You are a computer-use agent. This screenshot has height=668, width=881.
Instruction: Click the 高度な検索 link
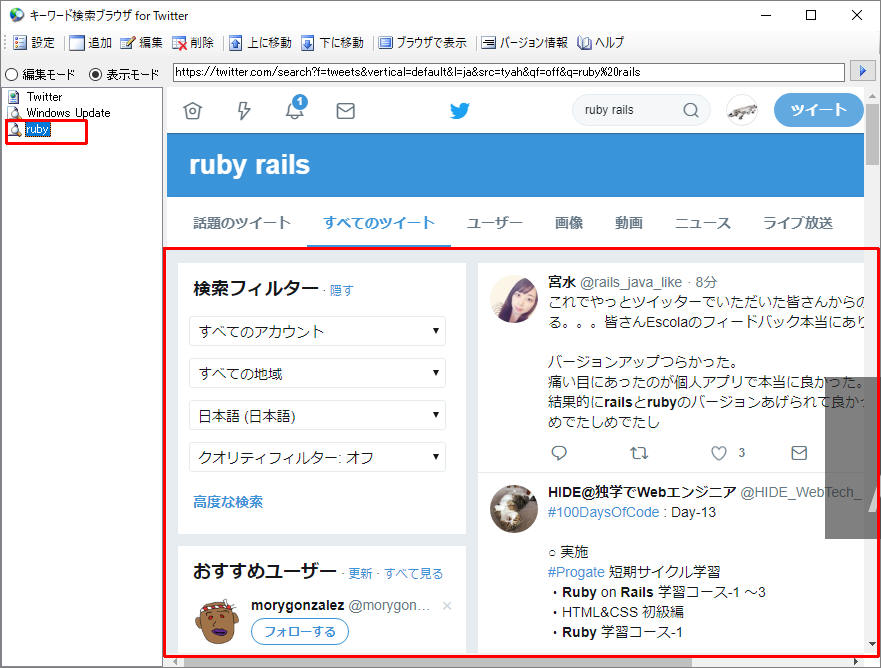point(228,502)
